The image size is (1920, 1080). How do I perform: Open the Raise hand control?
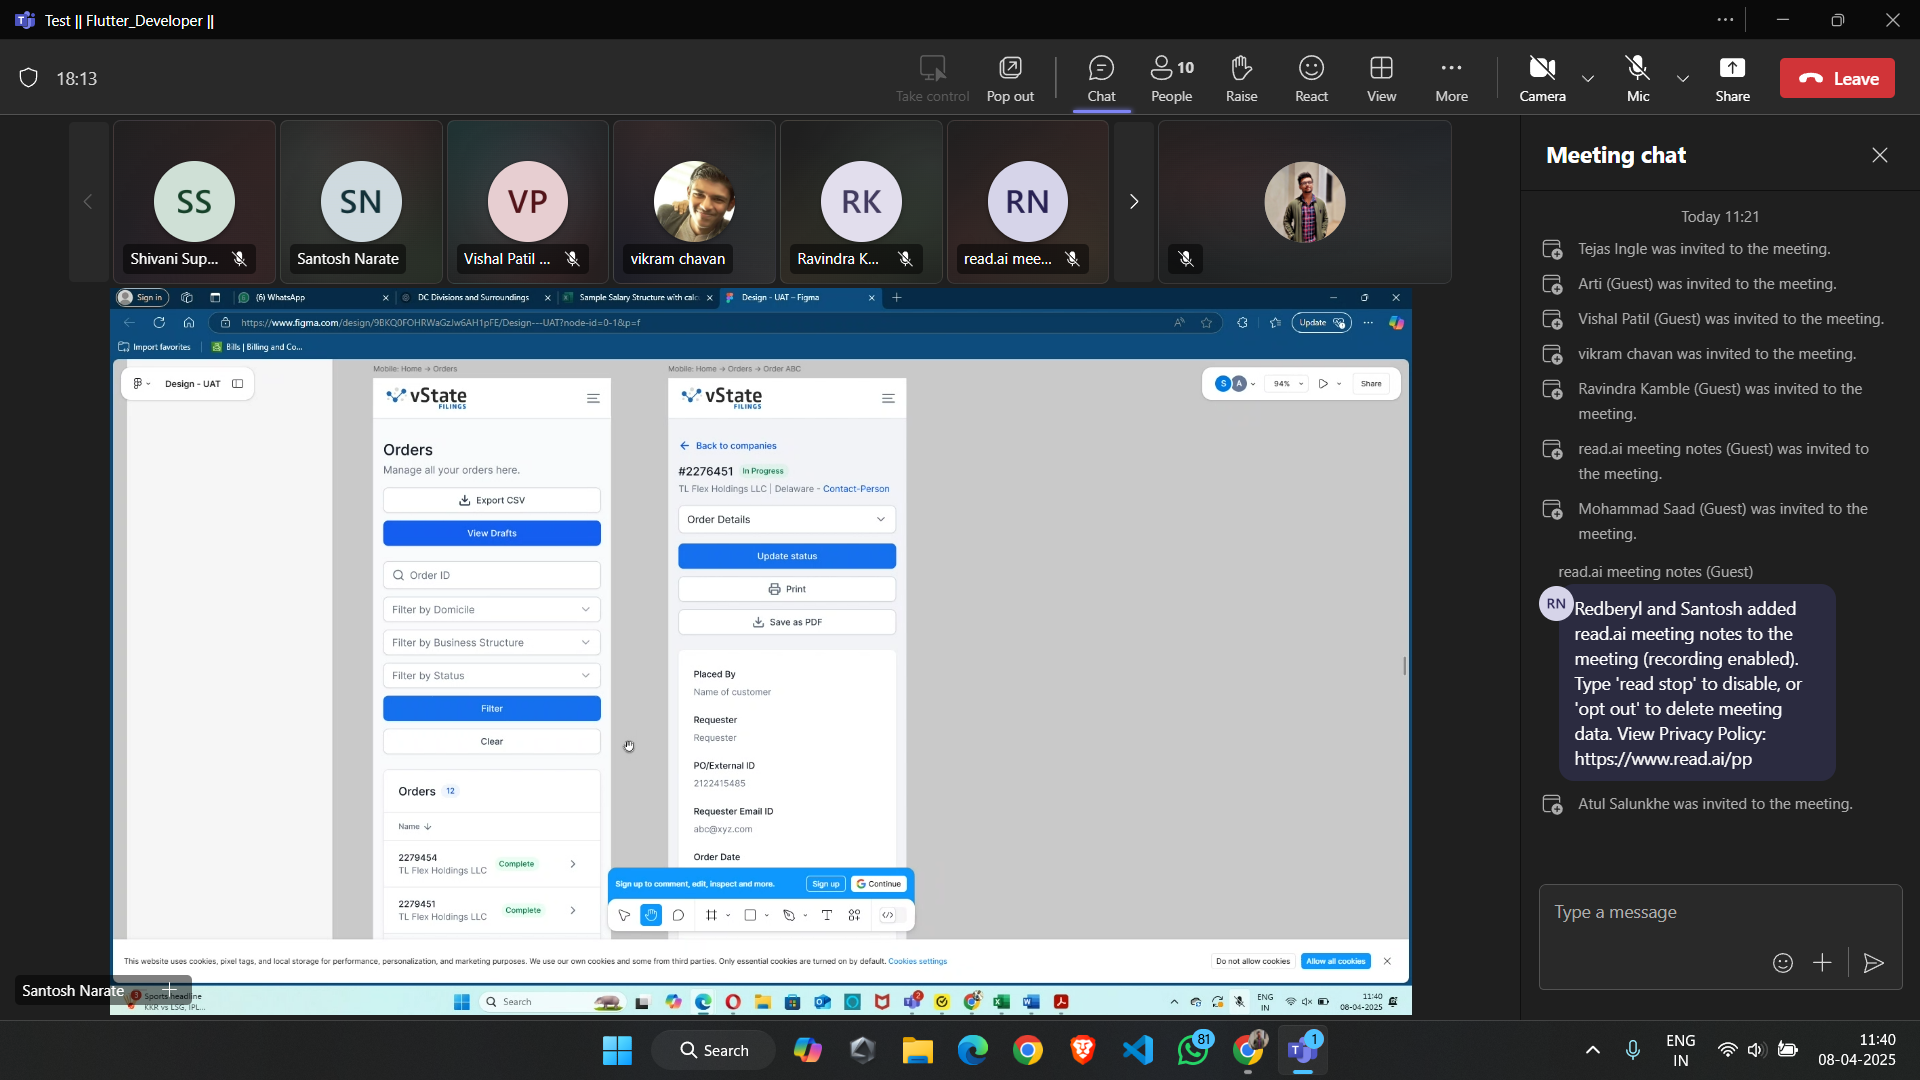click(x=1241, y=78)
